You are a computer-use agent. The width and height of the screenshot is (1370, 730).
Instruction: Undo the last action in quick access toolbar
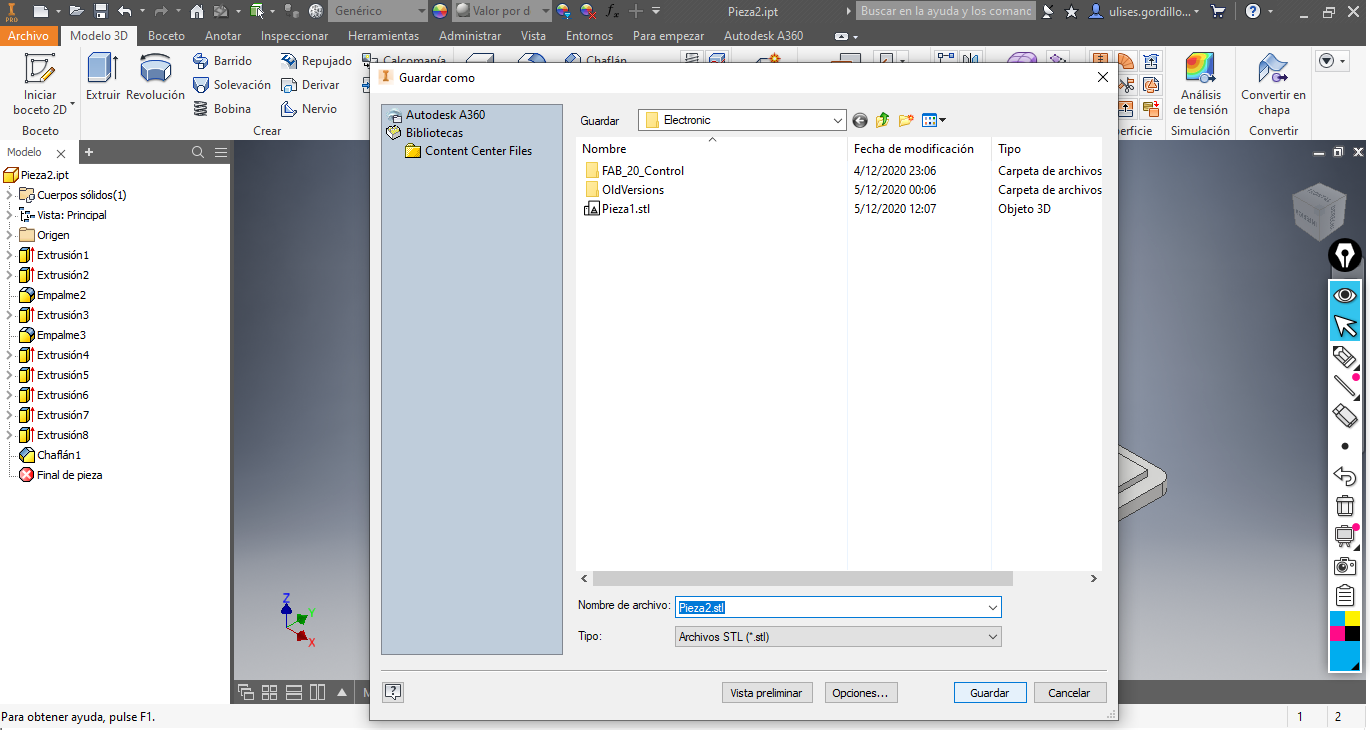[x=124, y=11]
